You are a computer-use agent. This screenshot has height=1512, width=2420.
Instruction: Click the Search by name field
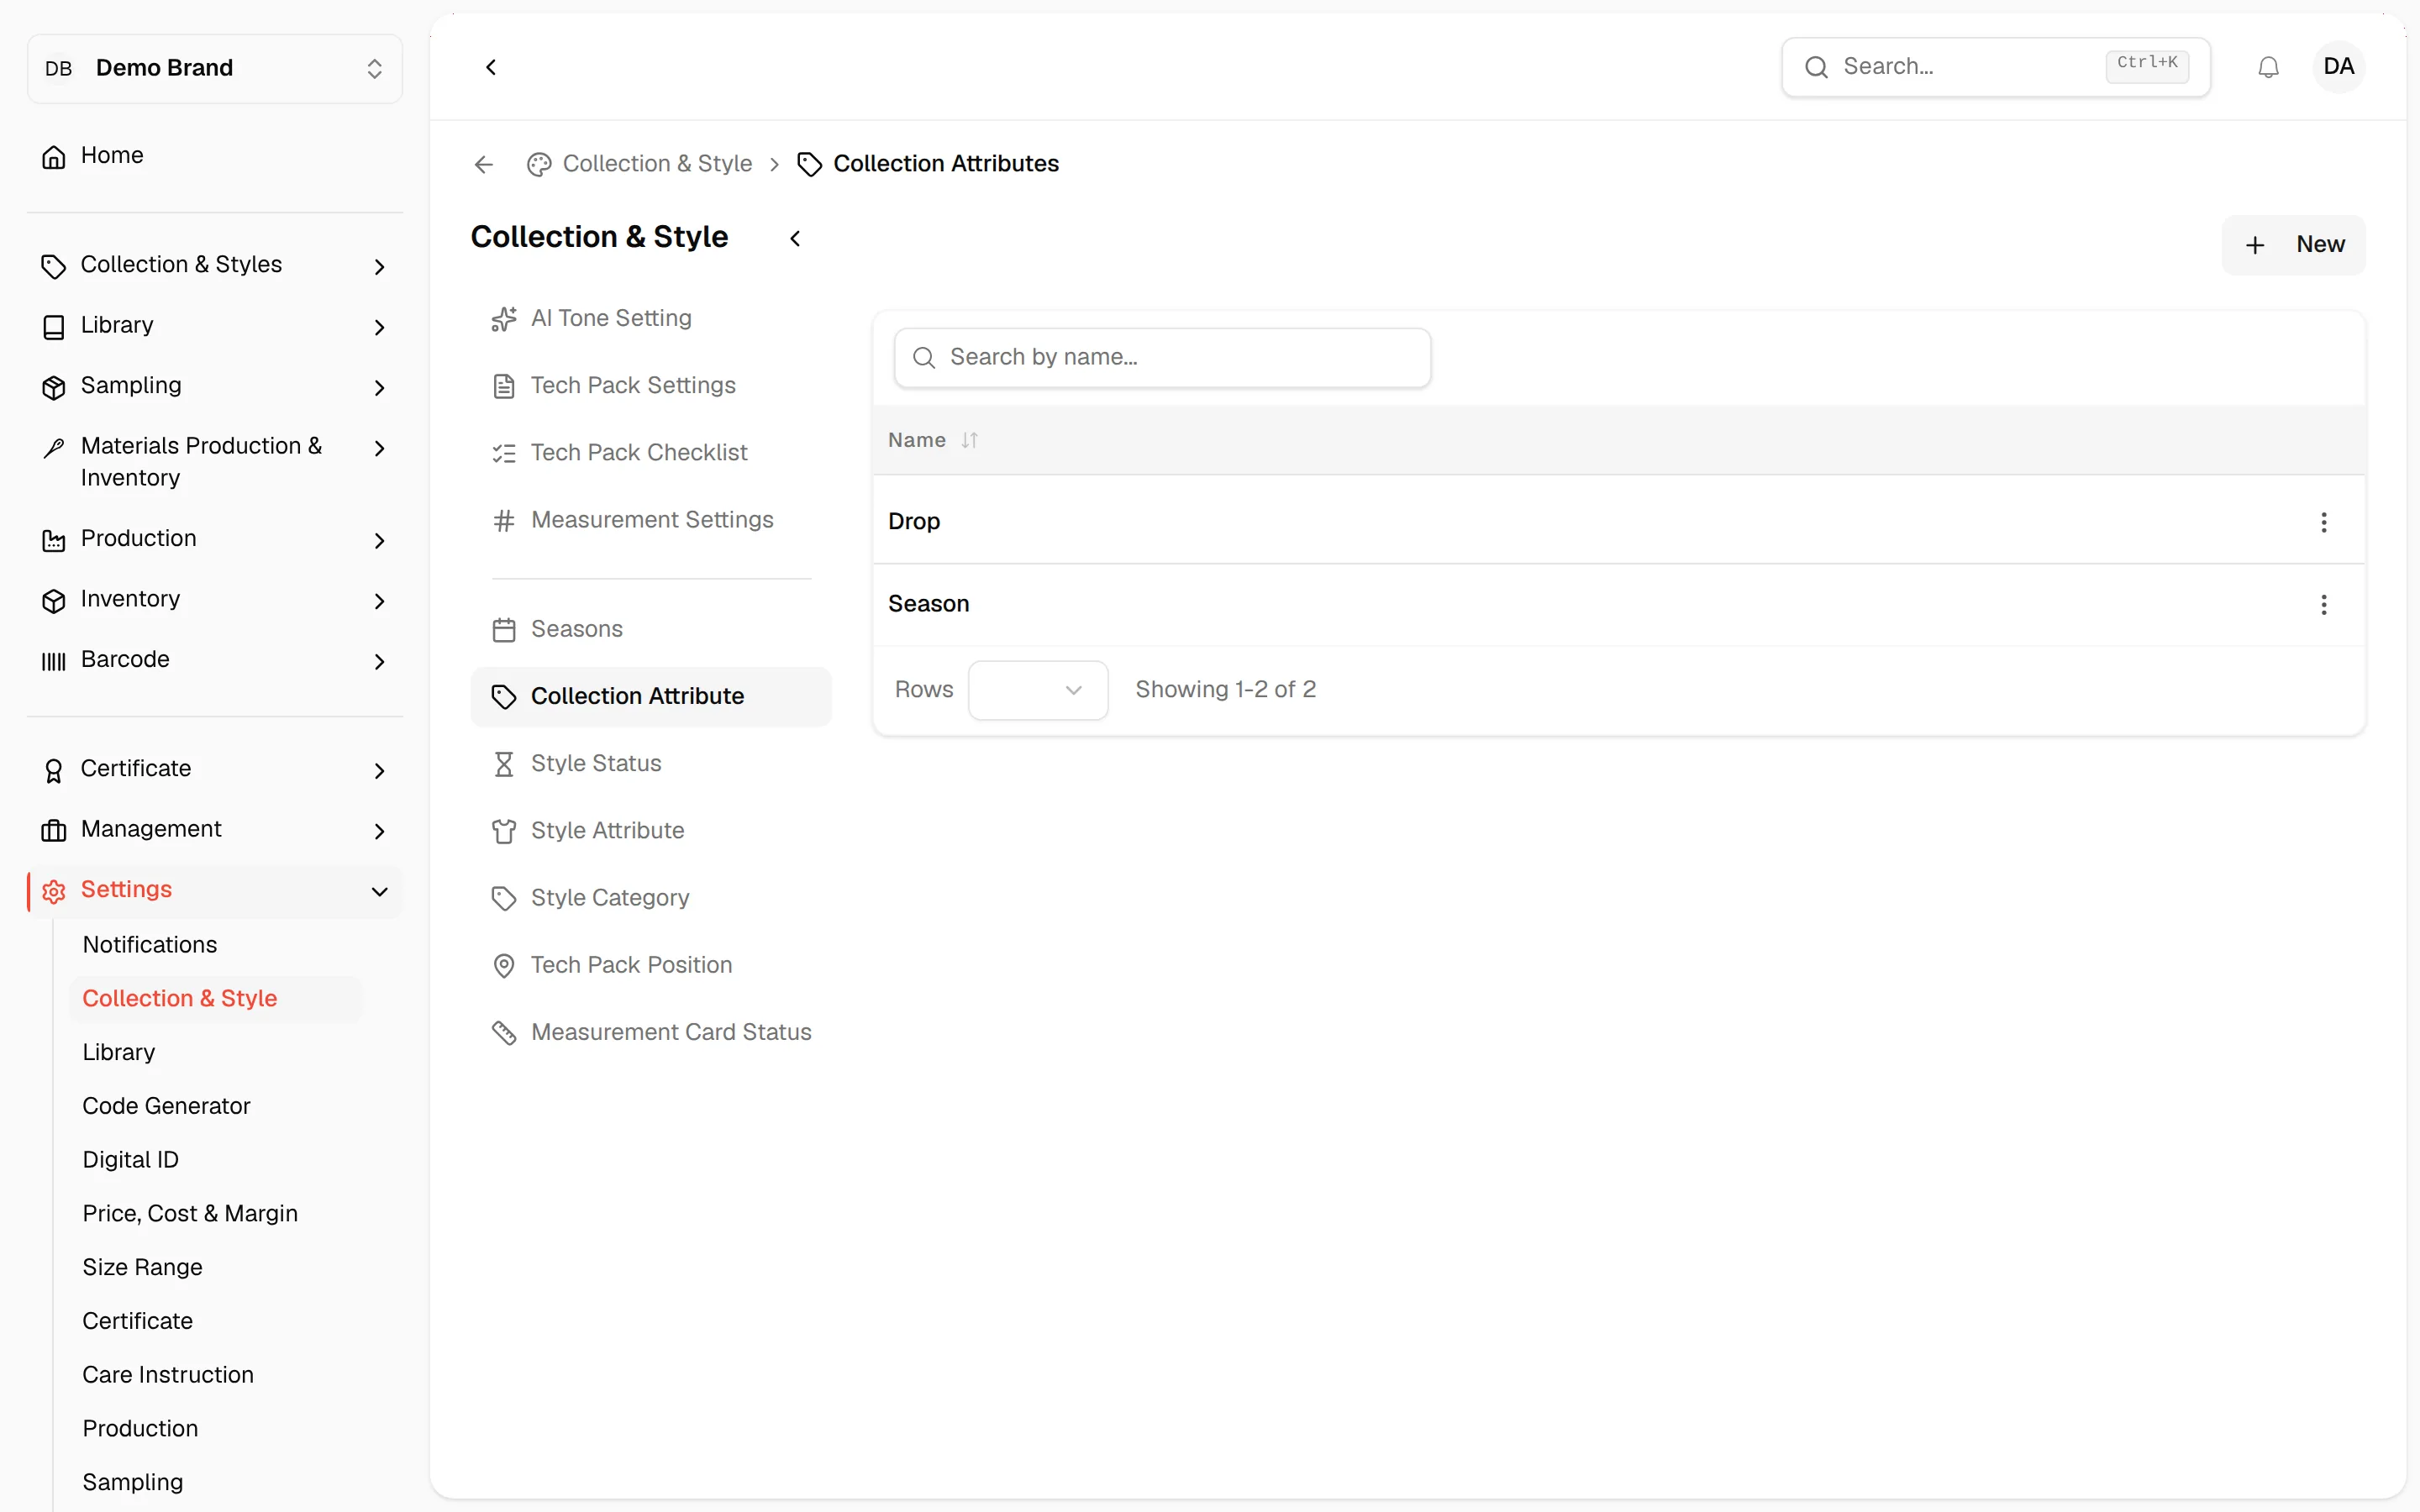[x=1162, y=358]
